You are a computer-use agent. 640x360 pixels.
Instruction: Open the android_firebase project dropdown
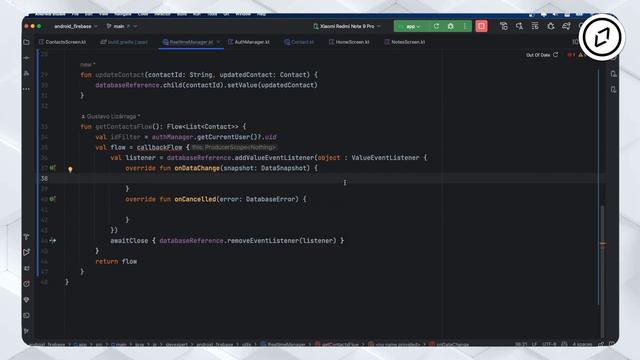[76, 26]
